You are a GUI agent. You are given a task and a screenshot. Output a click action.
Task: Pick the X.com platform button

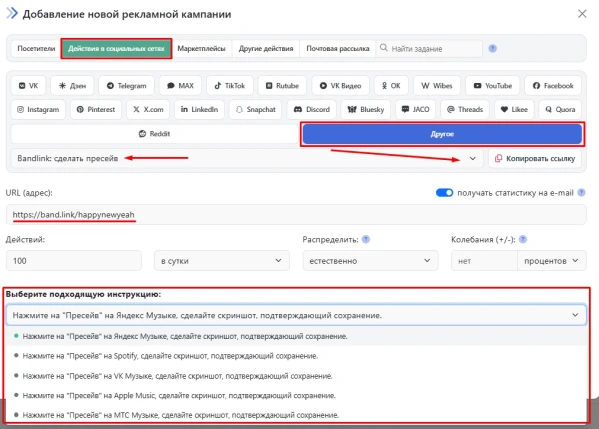pos(148,109)
